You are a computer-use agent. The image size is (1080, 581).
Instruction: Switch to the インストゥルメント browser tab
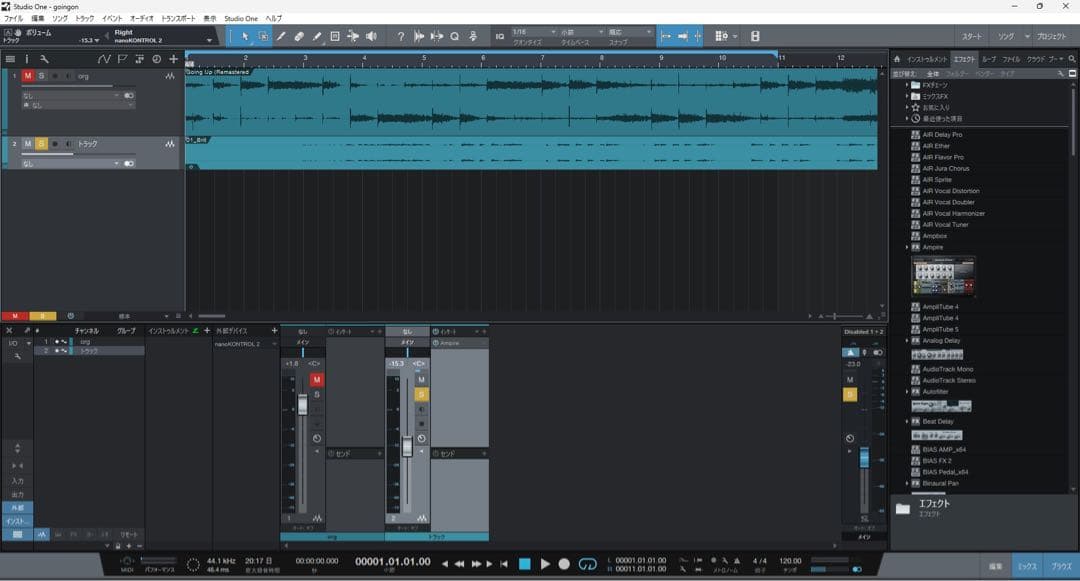(926, 59)
